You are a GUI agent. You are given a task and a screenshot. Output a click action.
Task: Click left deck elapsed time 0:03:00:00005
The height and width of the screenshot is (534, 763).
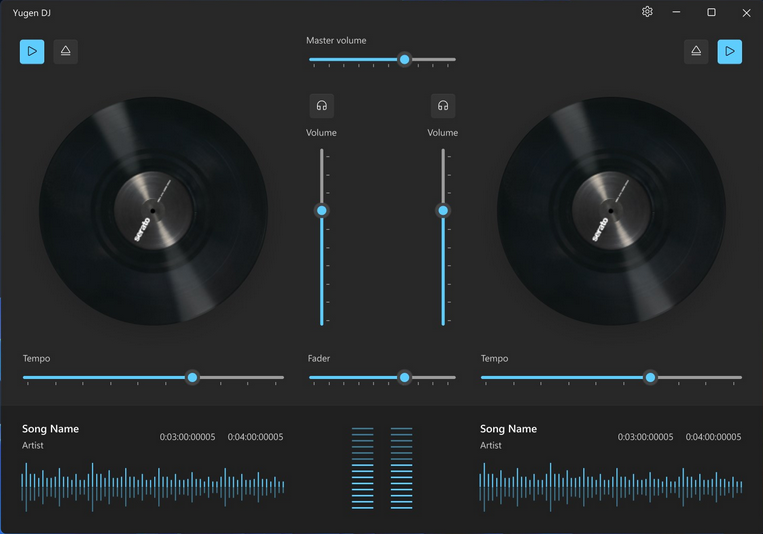[x=187, y=437]
